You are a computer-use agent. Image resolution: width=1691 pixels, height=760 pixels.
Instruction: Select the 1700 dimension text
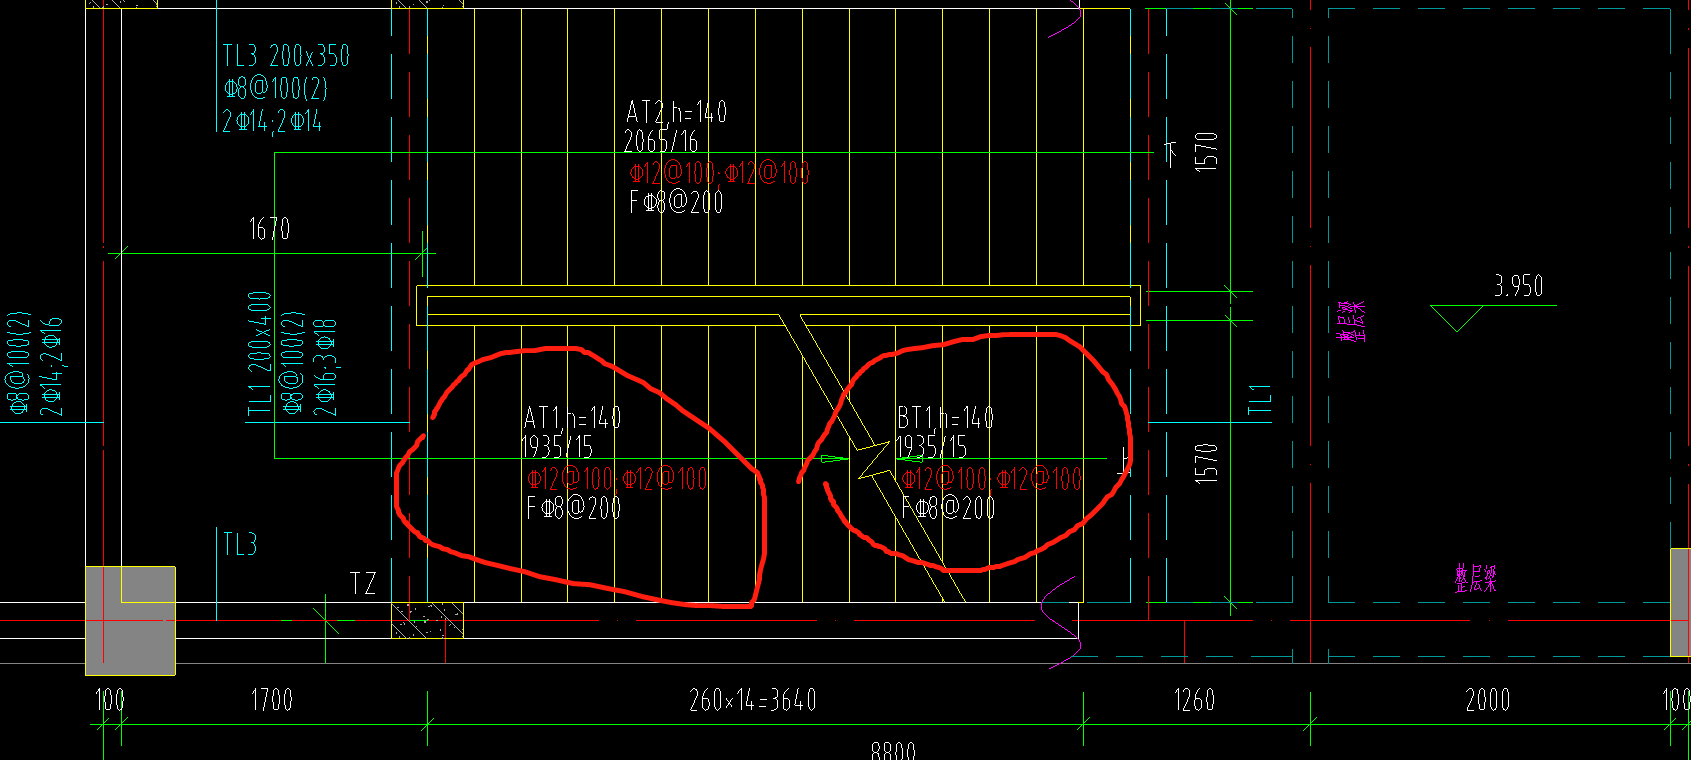tap(271, 700)
